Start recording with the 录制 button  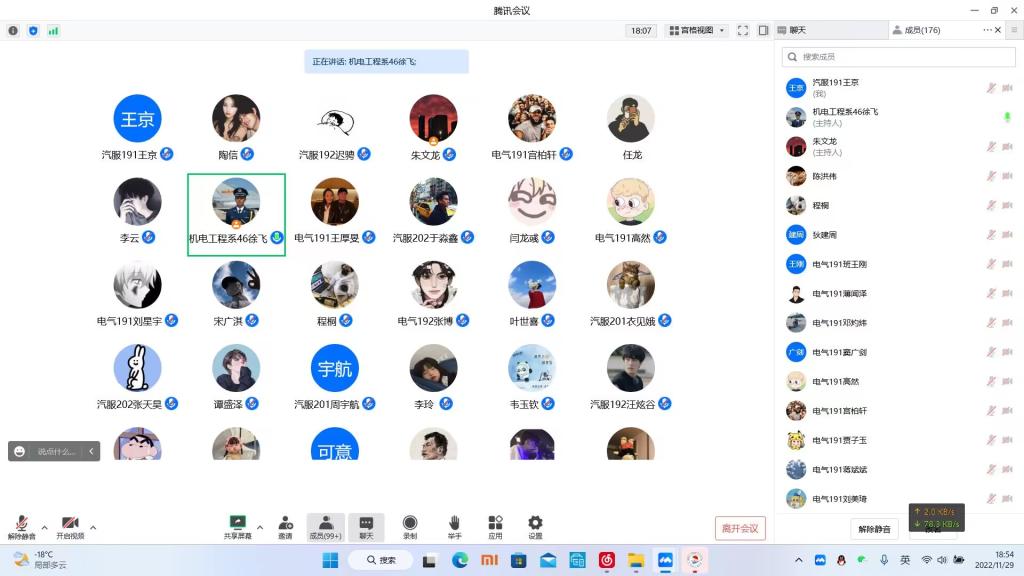(410, 523)
